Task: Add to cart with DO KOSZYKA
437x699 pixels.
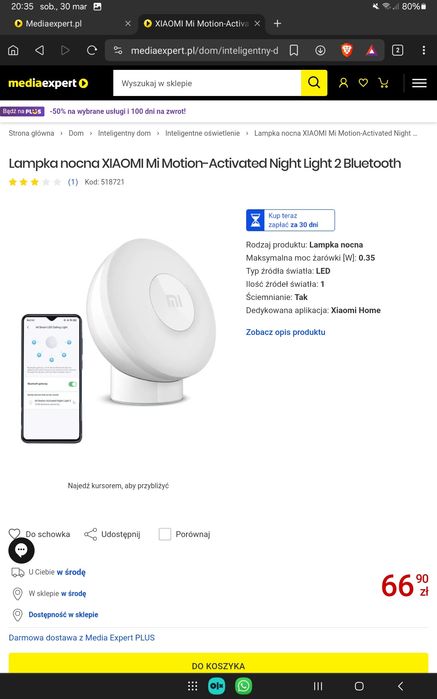Action: [x=218, y=663]
